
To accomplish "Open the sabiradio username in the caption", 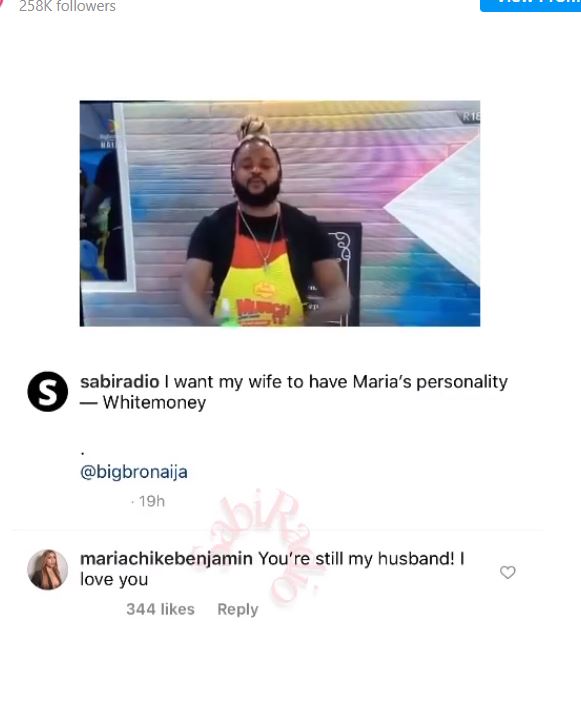I will 120,382.
